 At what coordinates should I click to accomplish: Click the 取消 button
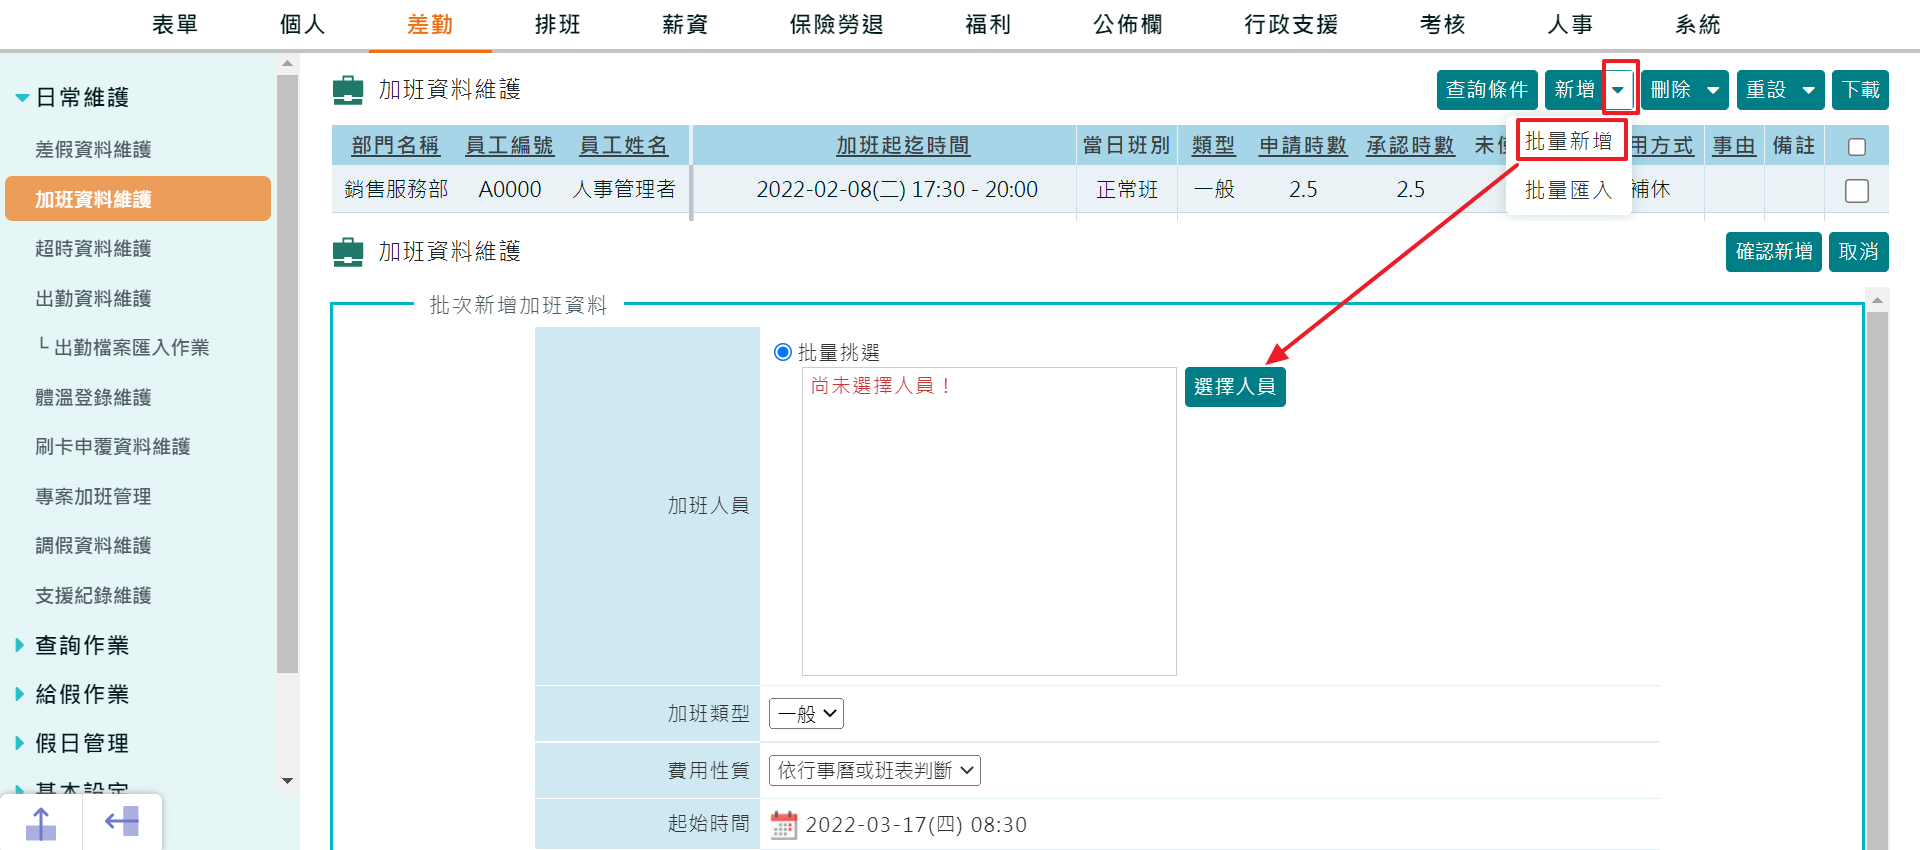(x=1859, y=252)
